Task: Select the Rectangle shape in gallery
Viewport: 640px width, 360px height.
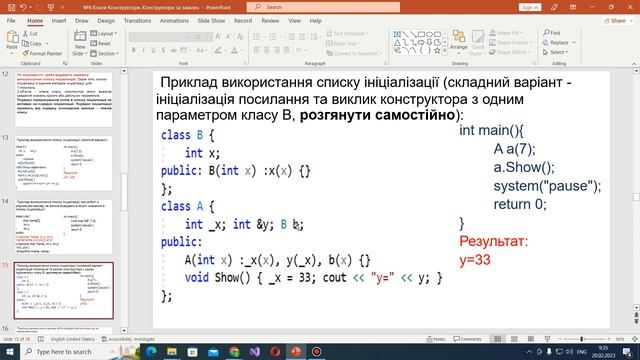Action: [421, 34]
